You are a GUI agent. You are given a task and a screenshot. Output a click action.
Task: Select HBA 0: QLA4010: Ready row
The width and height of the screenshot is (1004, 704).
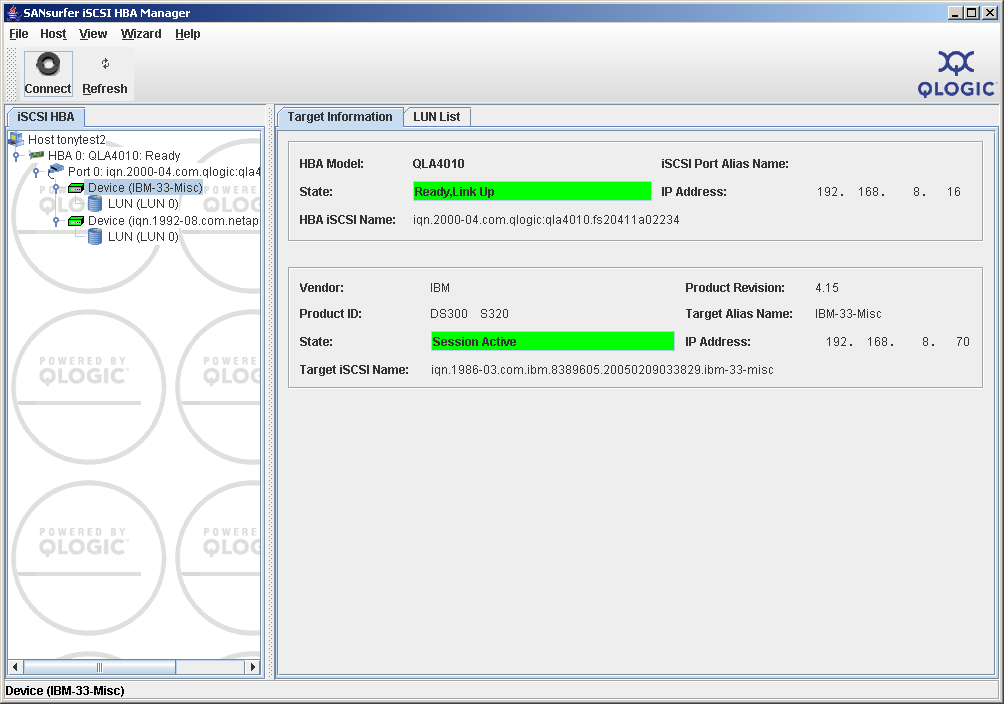(x=114, y=156)
